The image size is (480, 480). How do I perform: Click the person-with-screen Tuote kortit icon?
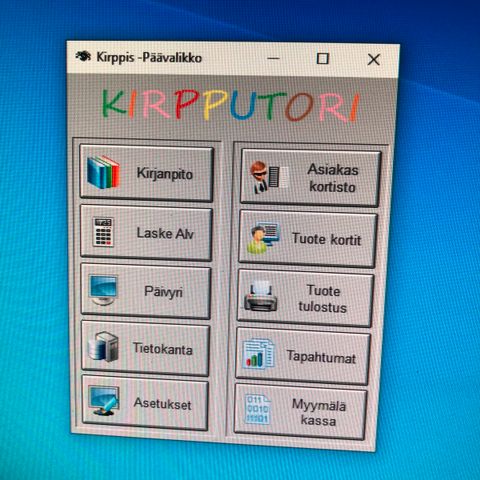[x=263, y=237]
